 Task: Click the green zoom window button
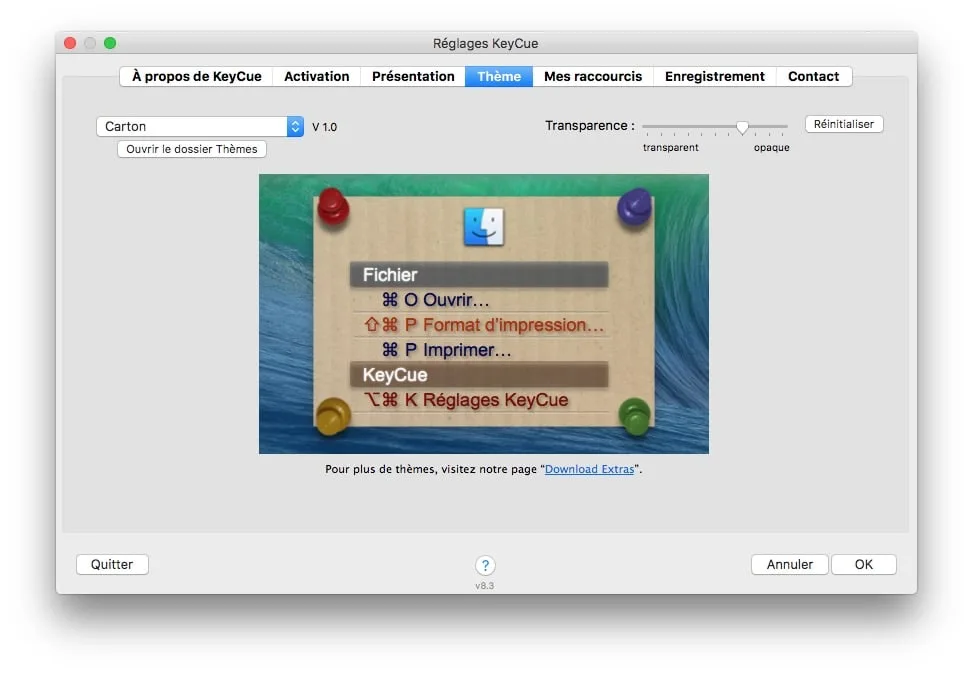[110, 43]
